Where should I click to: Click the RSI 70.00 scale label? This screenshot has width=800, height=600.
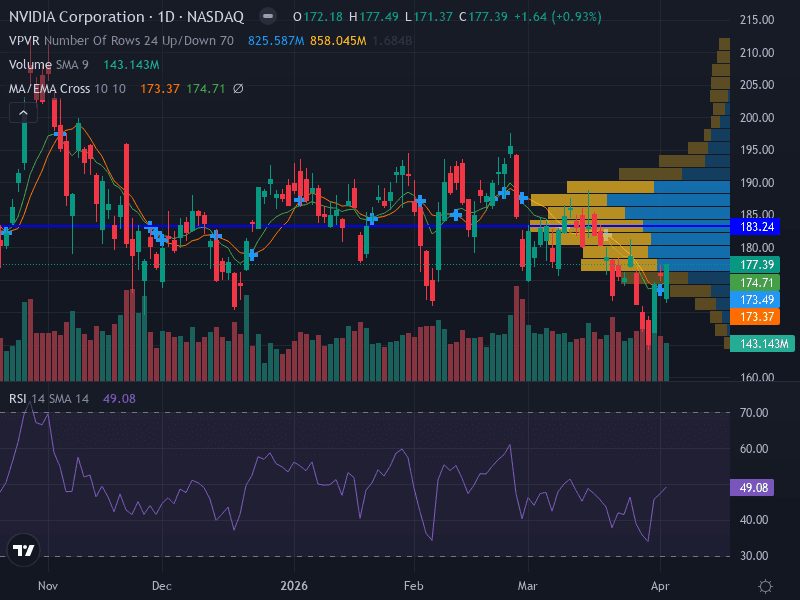pyautogui.click(x=754, y=412)
